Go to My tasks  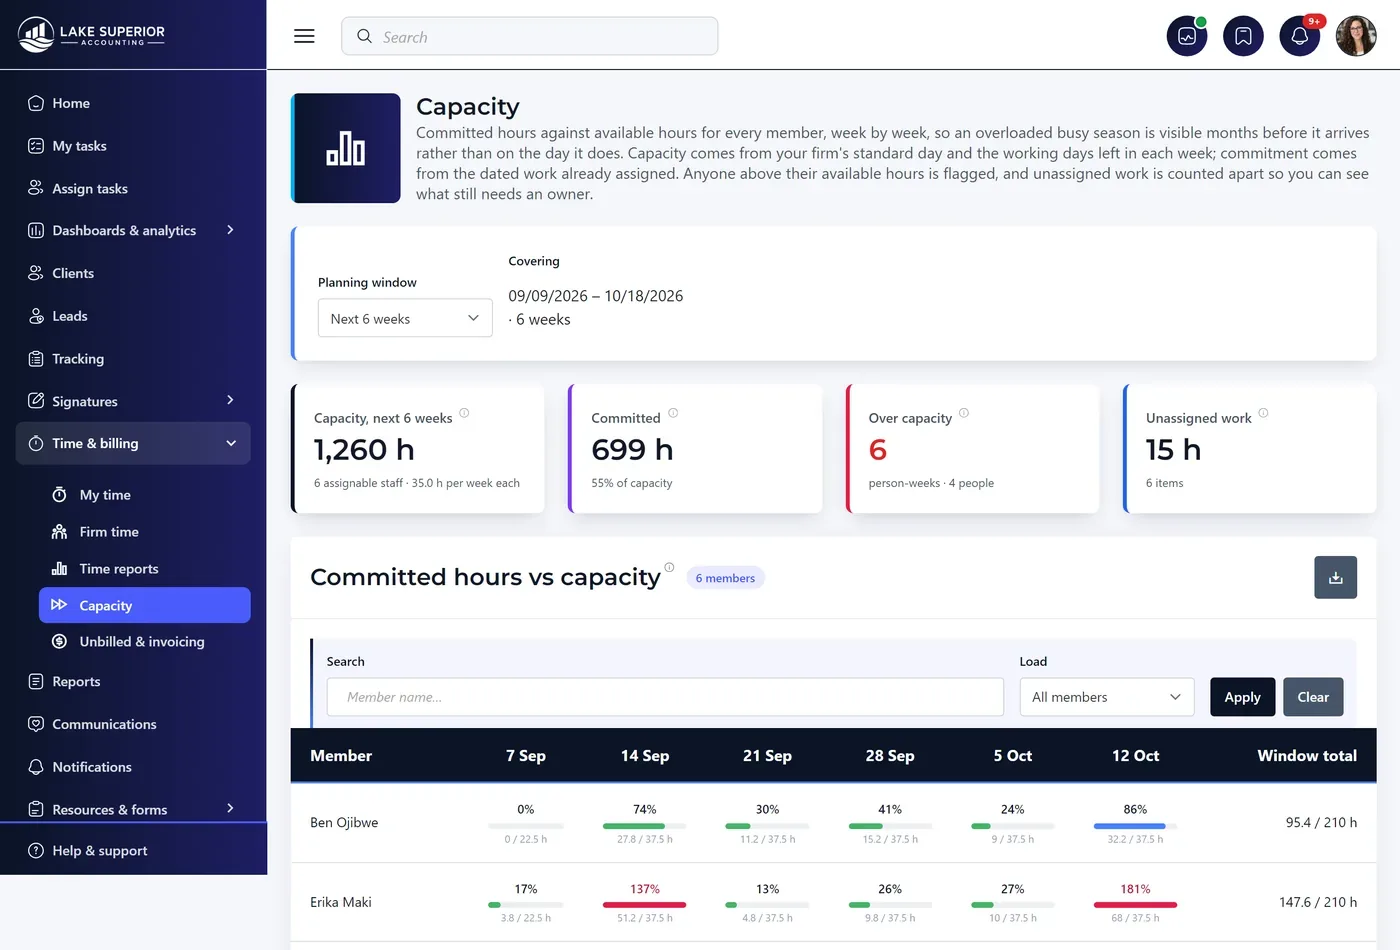click(x=133, y=146)
